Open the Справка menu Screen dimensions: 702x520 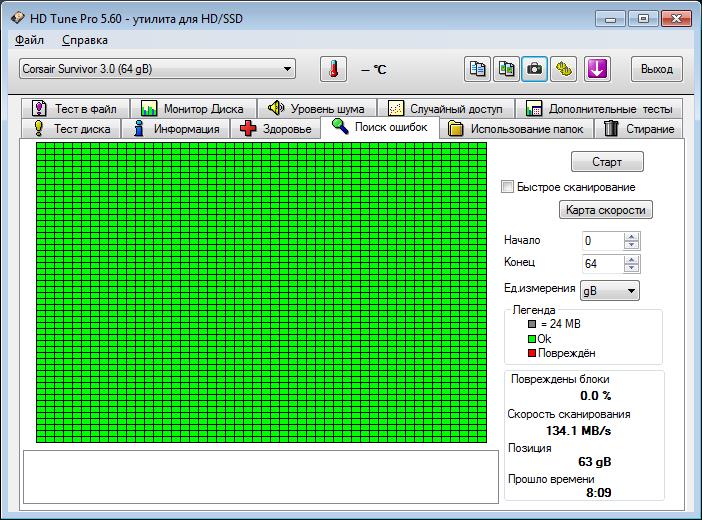click(x=85, y=40)
